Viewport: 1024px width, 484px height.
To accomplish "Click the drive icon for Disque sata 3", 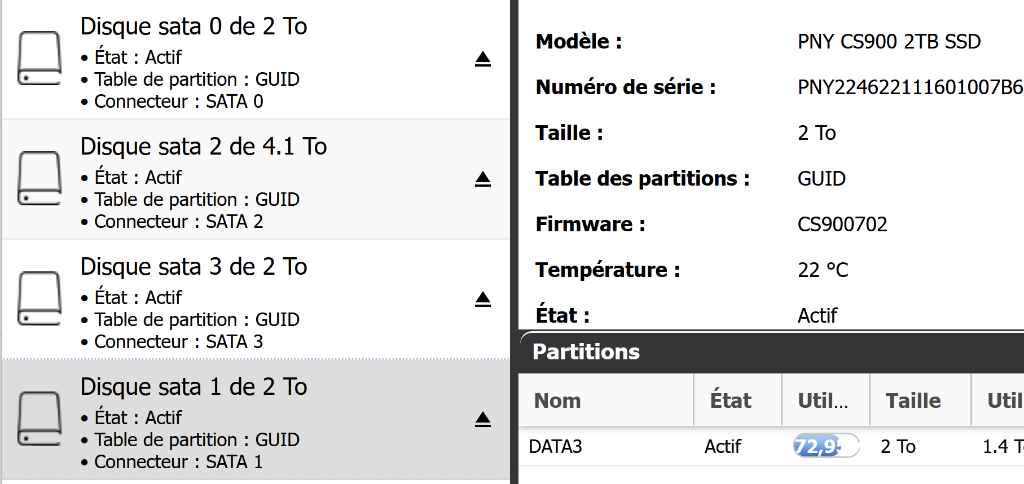I will 40,299.
